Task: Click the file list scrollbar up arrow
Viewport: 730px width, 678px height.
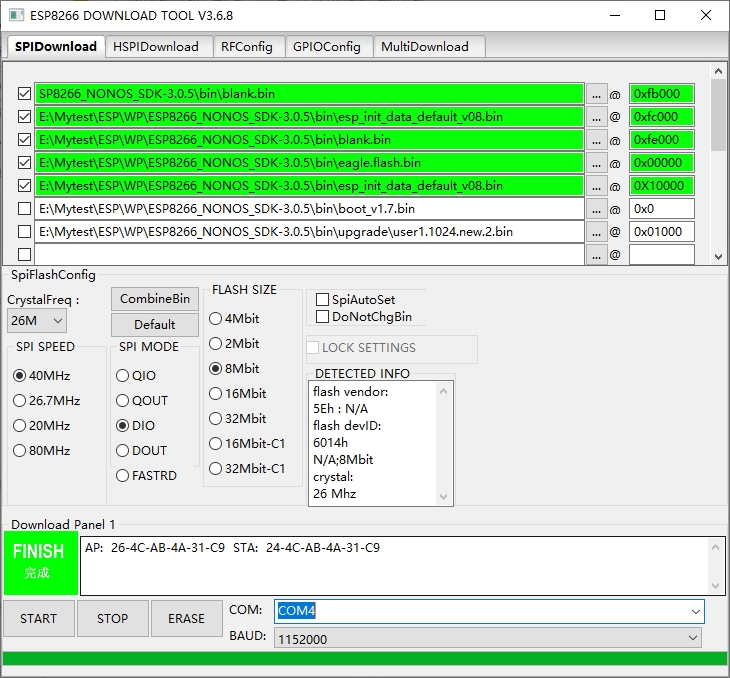Action: pos(718,71)
